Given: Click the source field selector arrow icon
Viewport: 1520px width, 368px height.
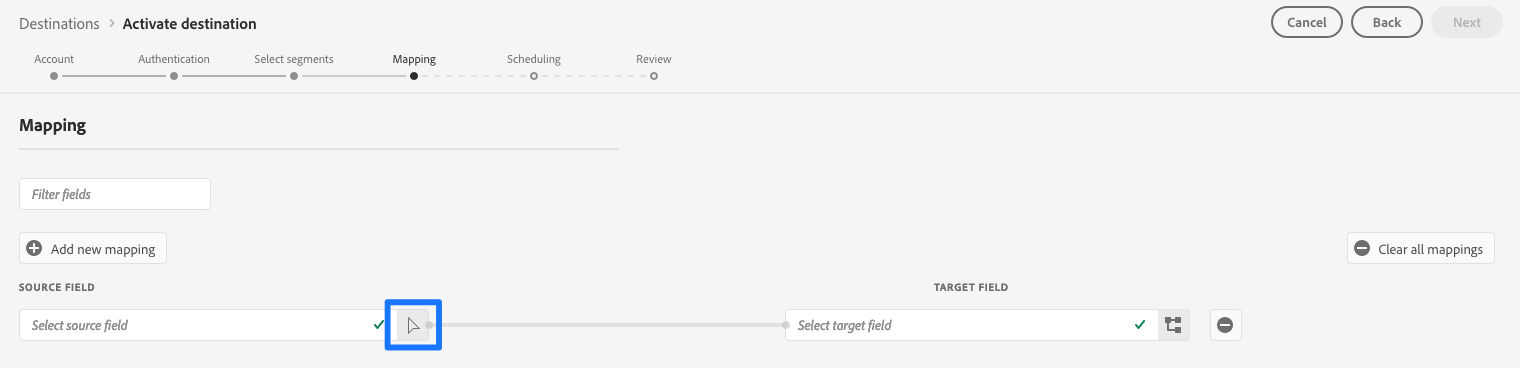Looking at the screenshot, I should 413,325.
